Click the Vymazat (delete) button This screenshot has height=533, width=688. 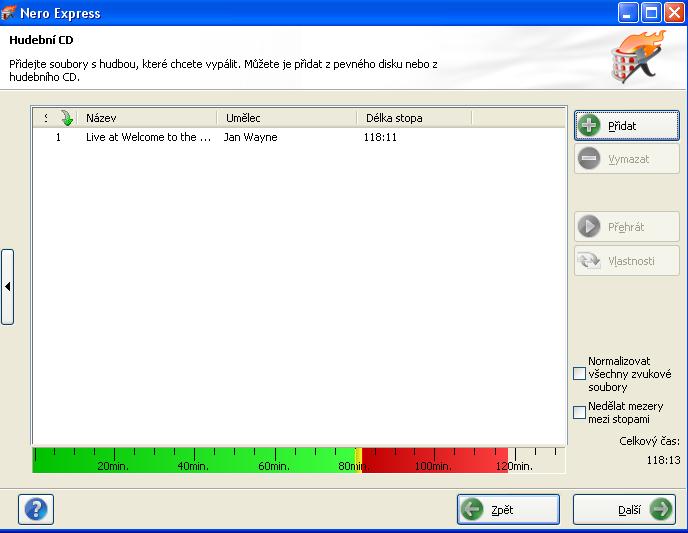627,159
